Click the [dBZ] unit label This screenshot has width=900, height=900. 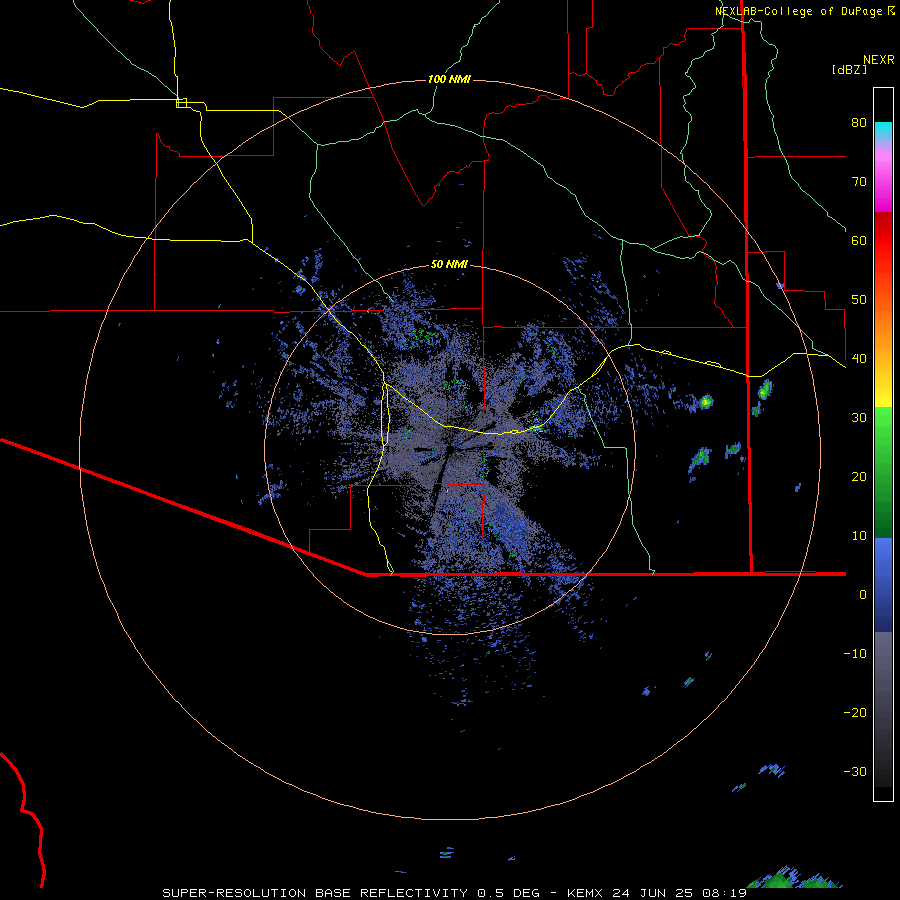(x=849, y=70)
